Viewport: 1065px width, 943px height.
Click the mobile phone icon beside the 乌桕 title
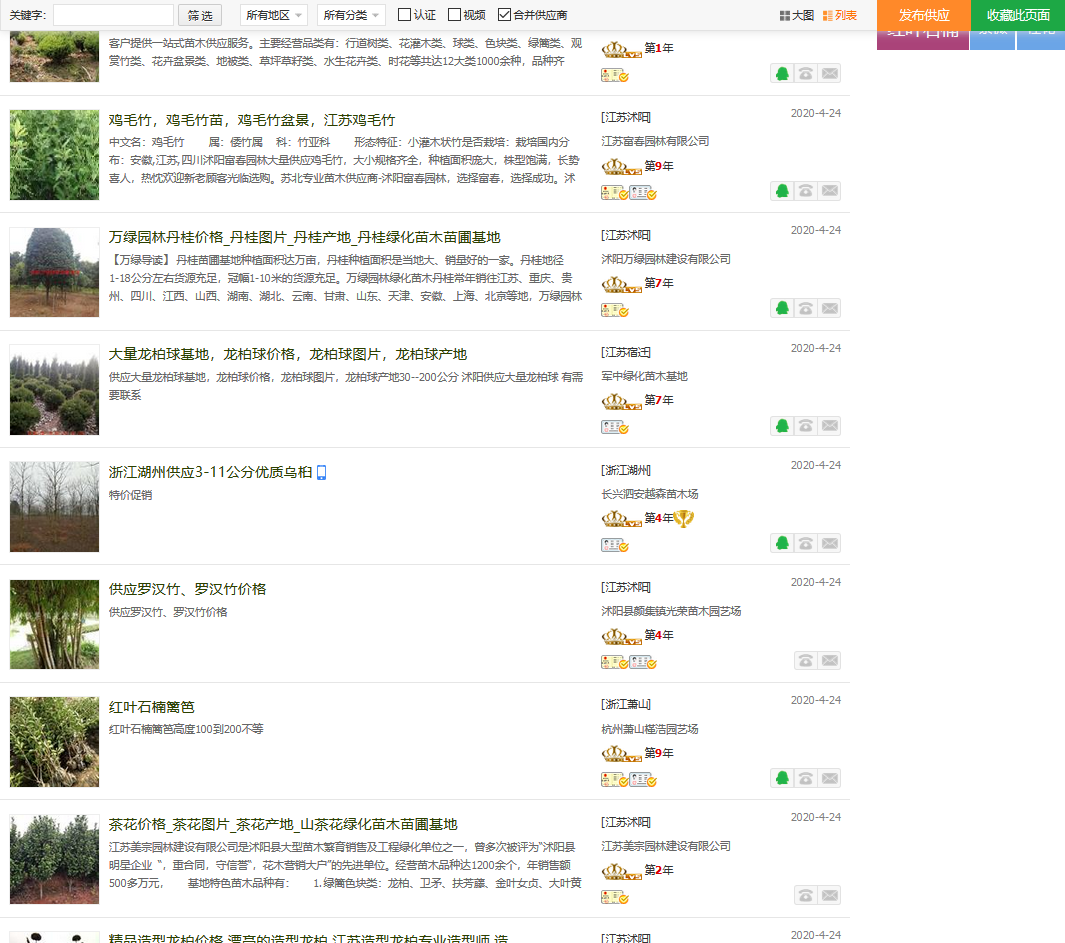point(322,472)
